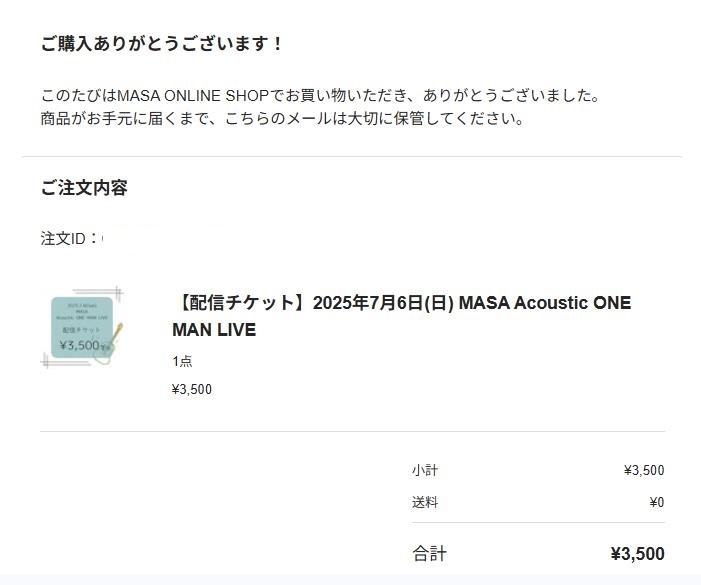Click the ¥3,500 price below quantity

192,390
